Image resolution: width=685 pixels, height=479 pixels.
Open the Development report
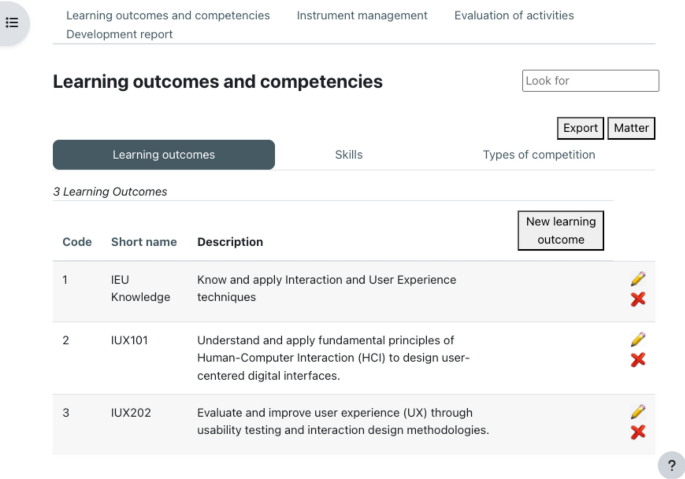119,34
